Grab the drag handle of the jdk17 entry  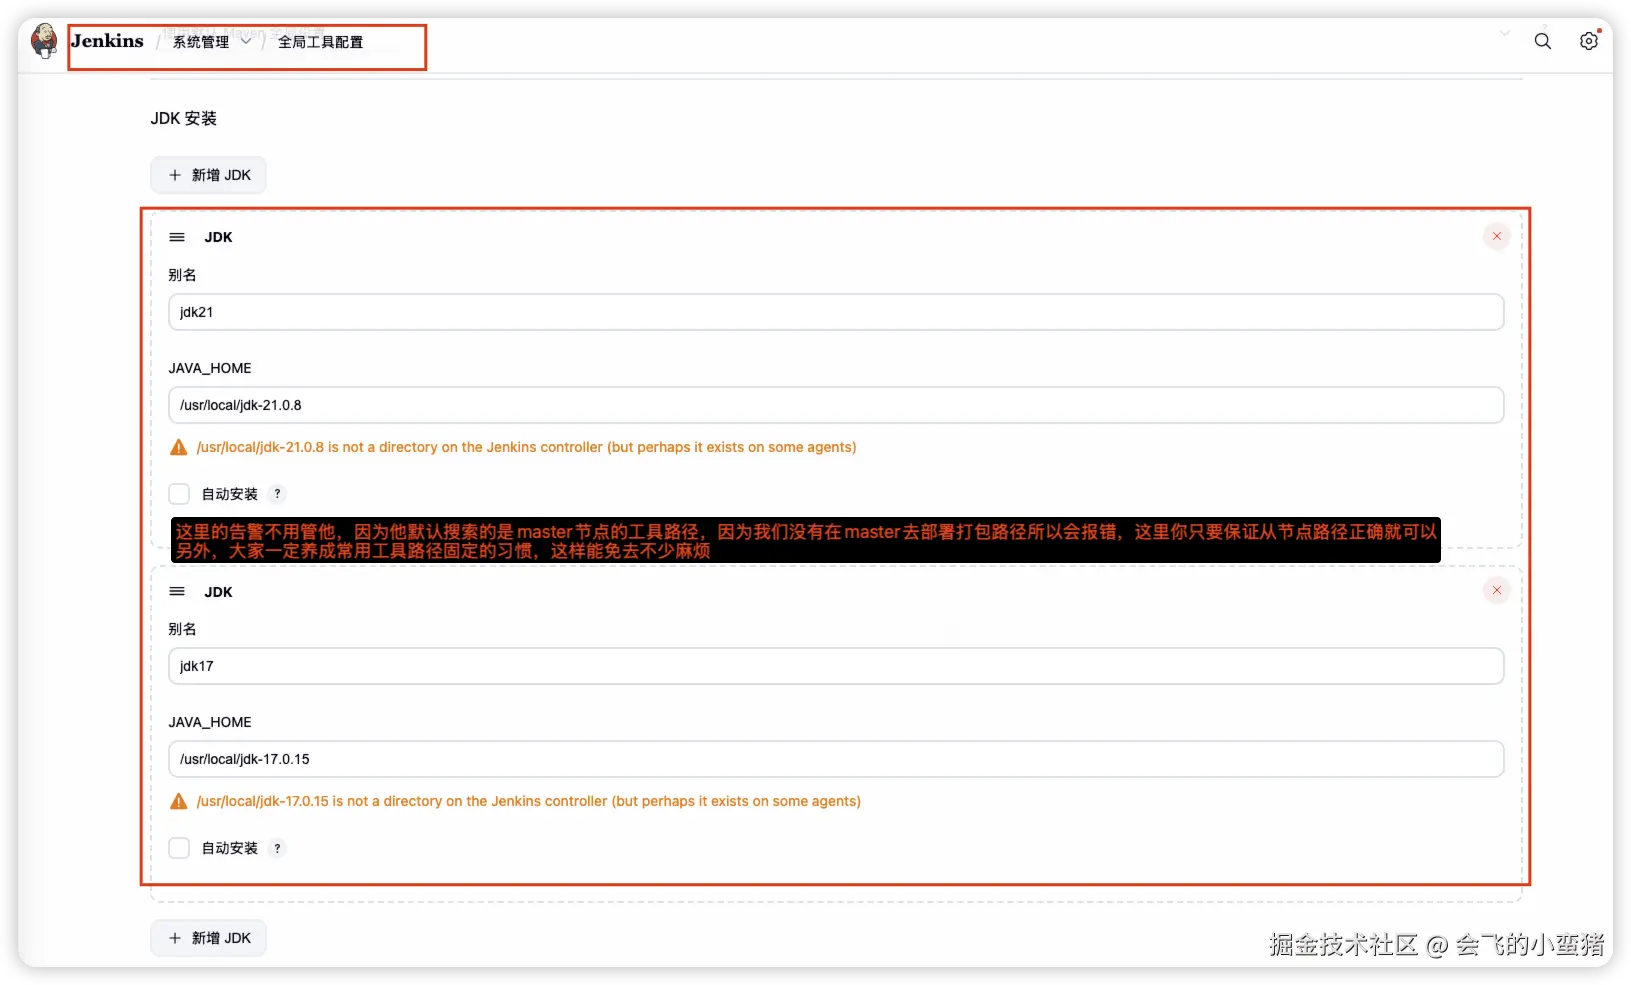click(x=177, y=591)
